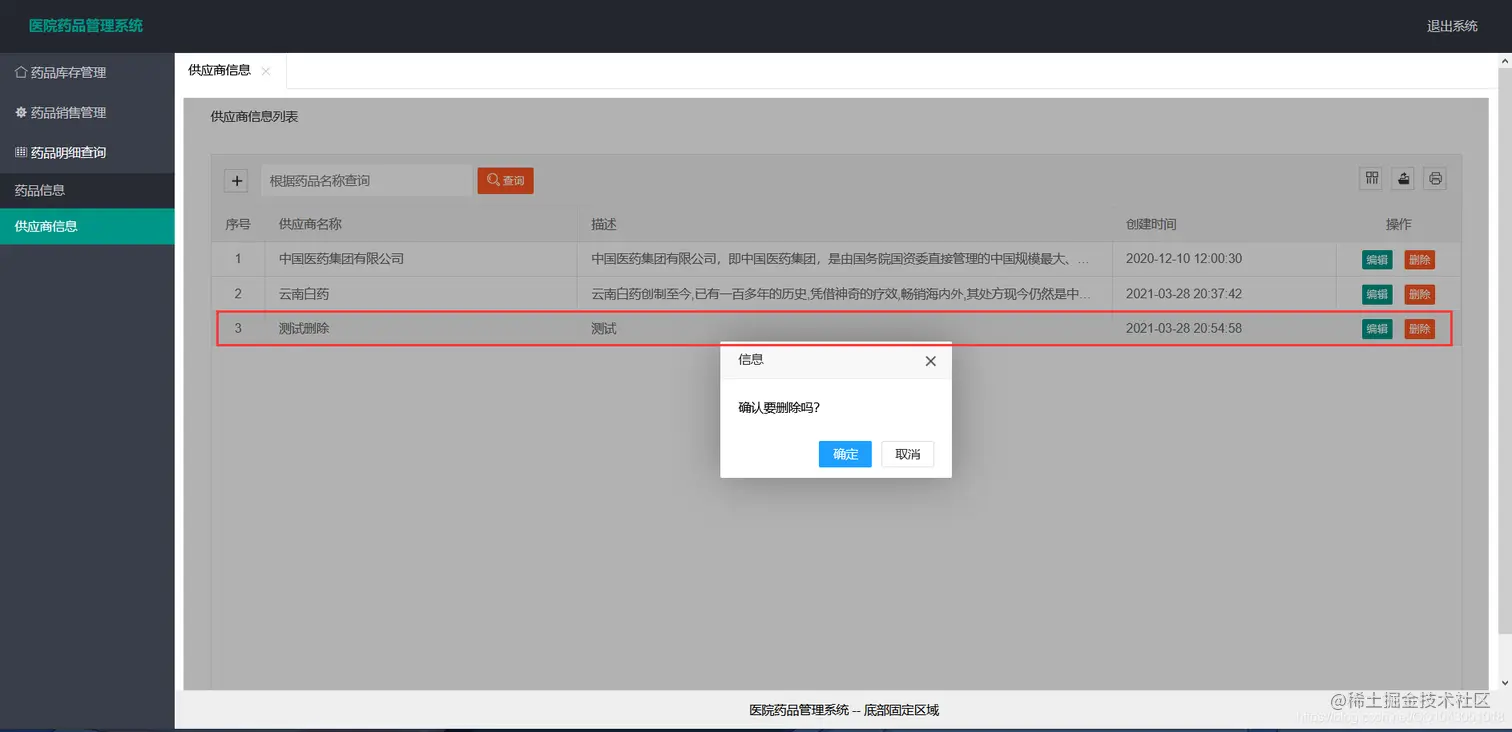Click the column visibility icon above the table
The height and width of the screenshot is (732, 1512).
pos(1371,178)
